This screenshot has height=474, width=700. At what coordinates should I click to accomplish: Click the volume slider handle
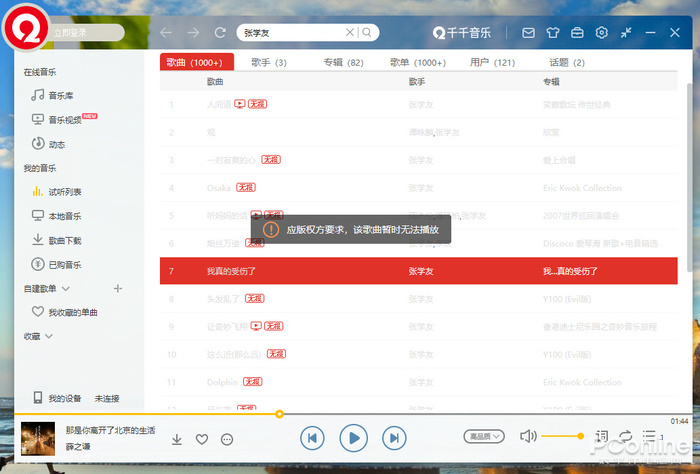(x=580, y=436)
